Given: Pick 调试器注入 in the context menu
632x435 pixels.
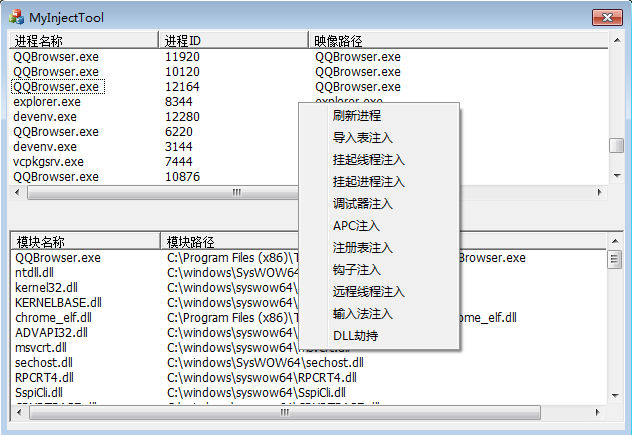Looking at the screenshot, I should pyautogui.click(x=363, y=204).
